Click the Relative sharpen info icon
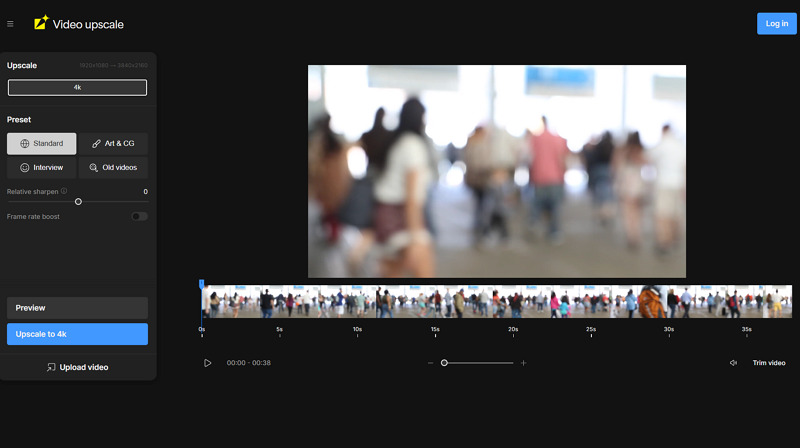Screen dimensions: 800x448 (x=64, y=191)
